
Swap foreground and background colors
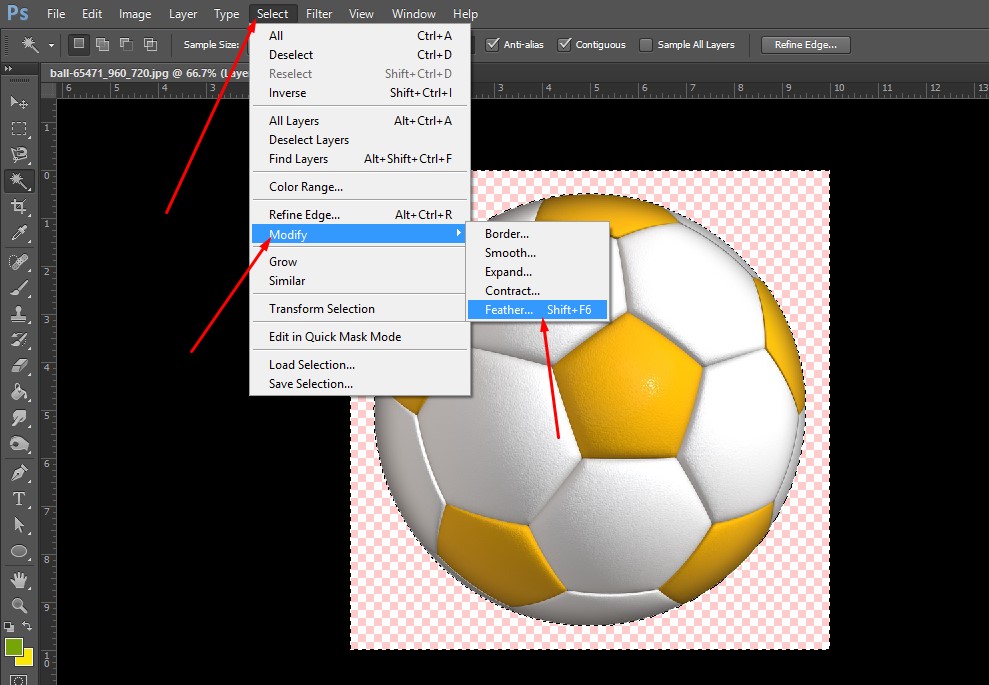click(27, 626)
